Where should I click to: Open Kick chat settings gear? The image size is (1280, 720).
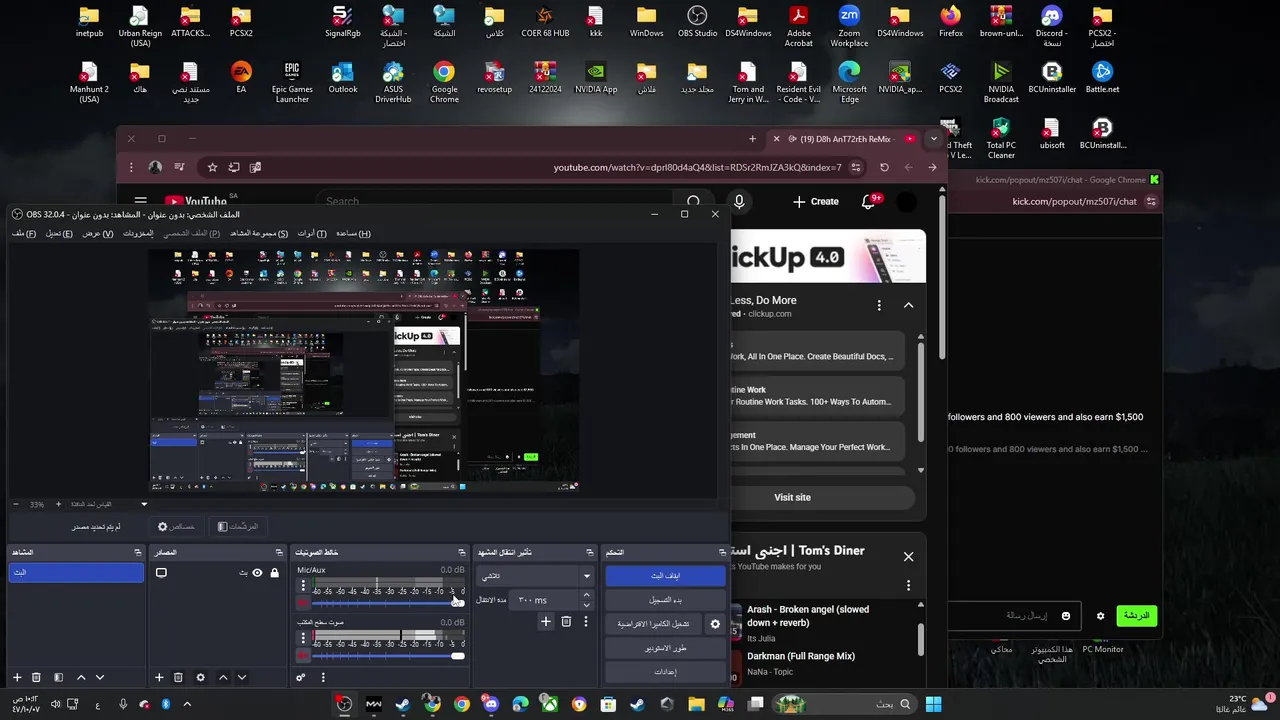coord(1100,616)
